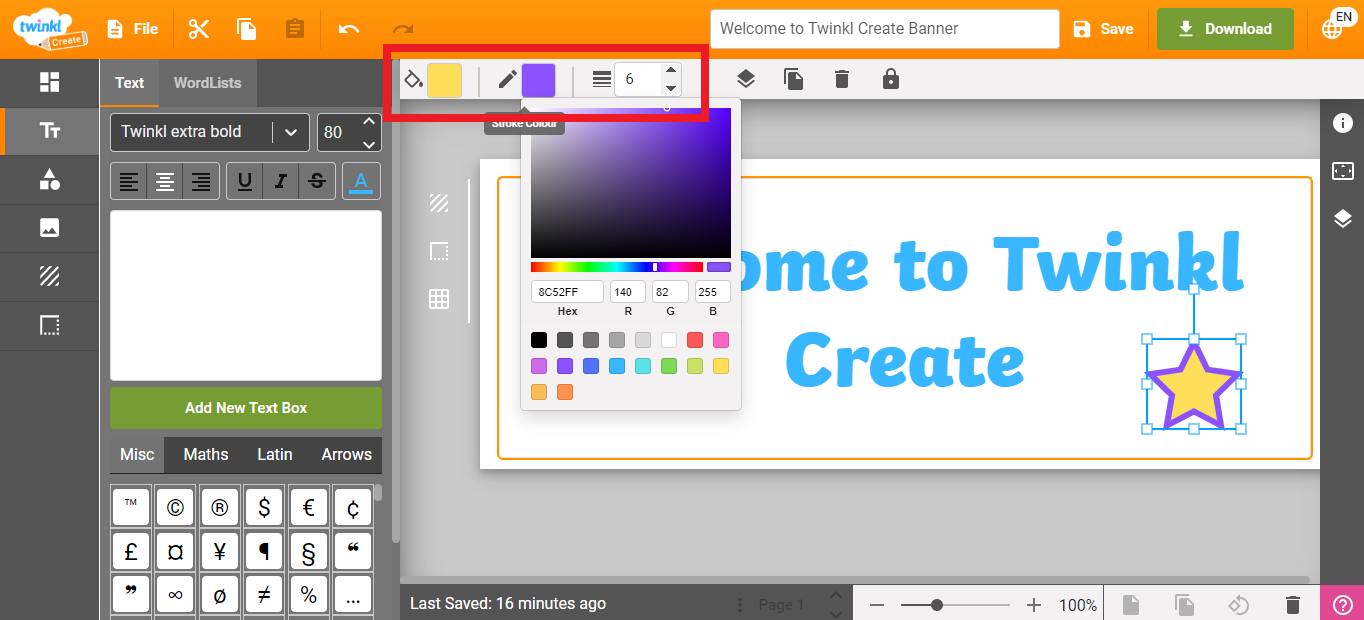Viewport: 1364px width, 620px height.
Task: Click the zoom level slider
Action: 955,605
